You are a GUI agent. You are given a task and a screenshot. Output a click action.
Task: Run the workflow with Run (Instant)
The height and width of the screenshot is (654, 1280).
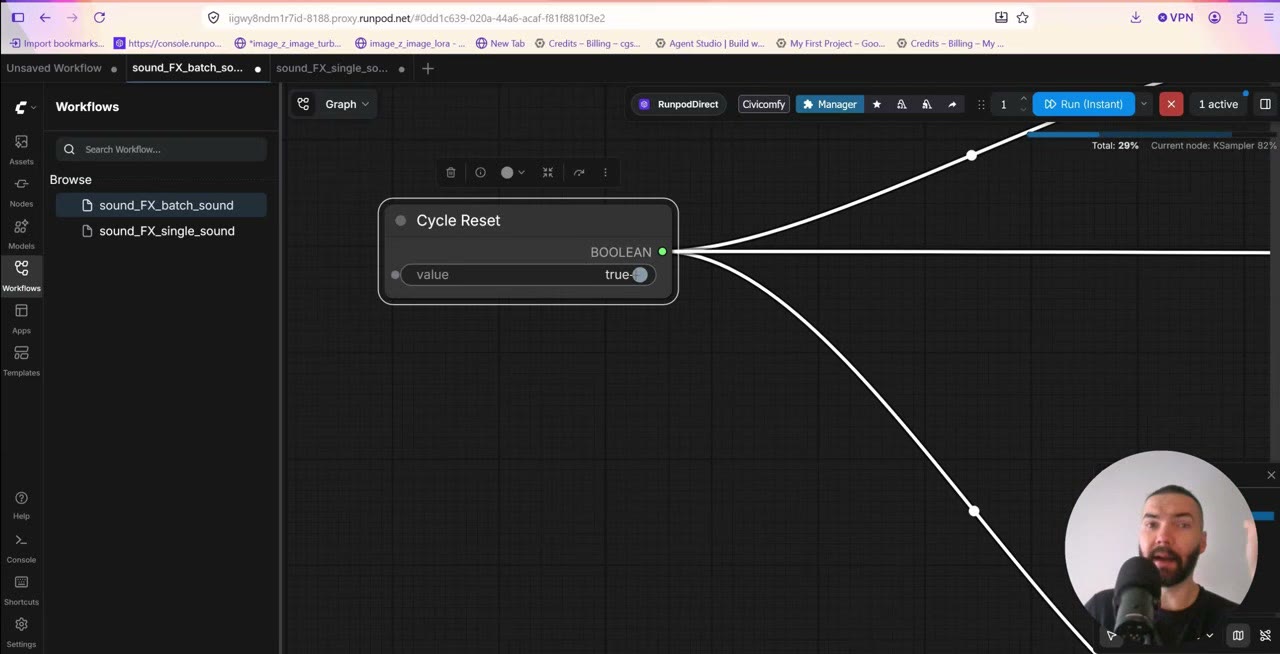click(x=1083, y=104)
